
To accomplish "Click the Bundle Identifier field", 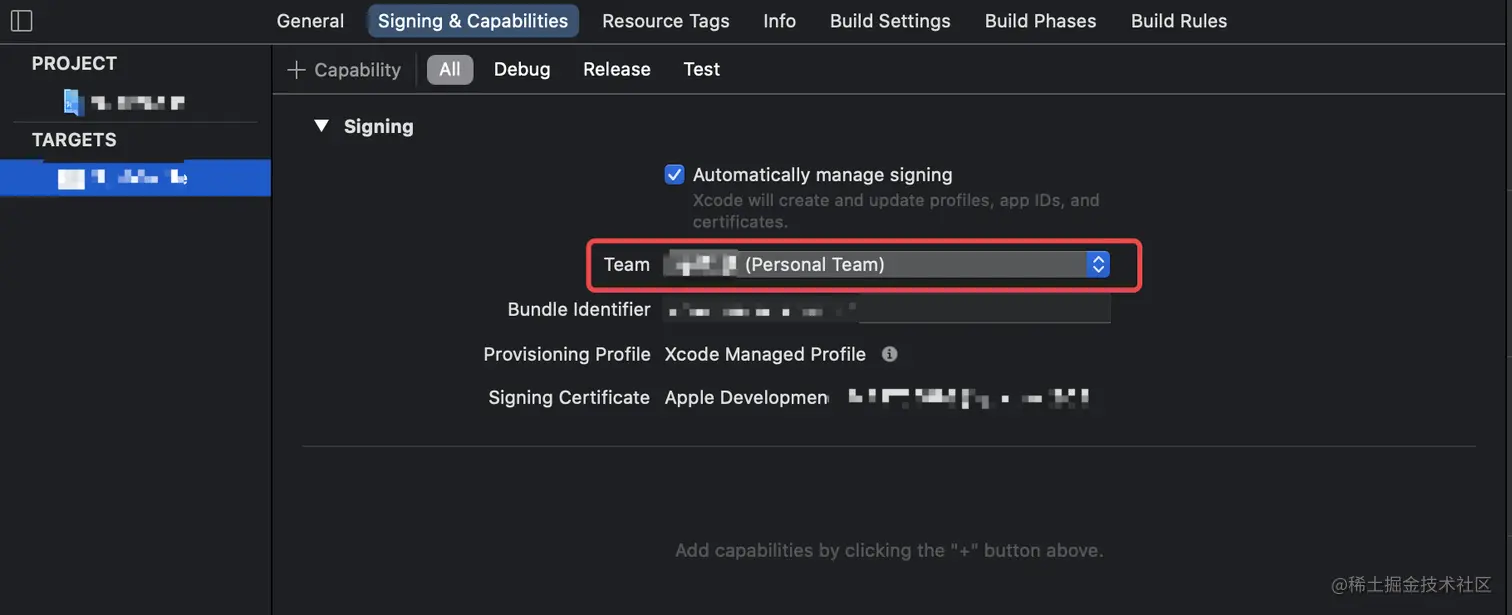I will 887,310.
